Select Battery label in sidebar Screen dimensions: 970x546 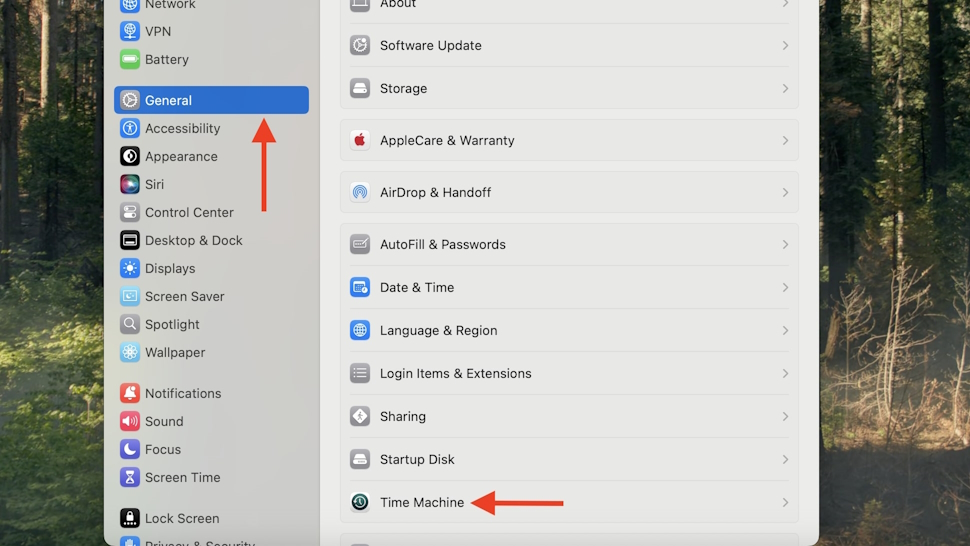[167, 59]
